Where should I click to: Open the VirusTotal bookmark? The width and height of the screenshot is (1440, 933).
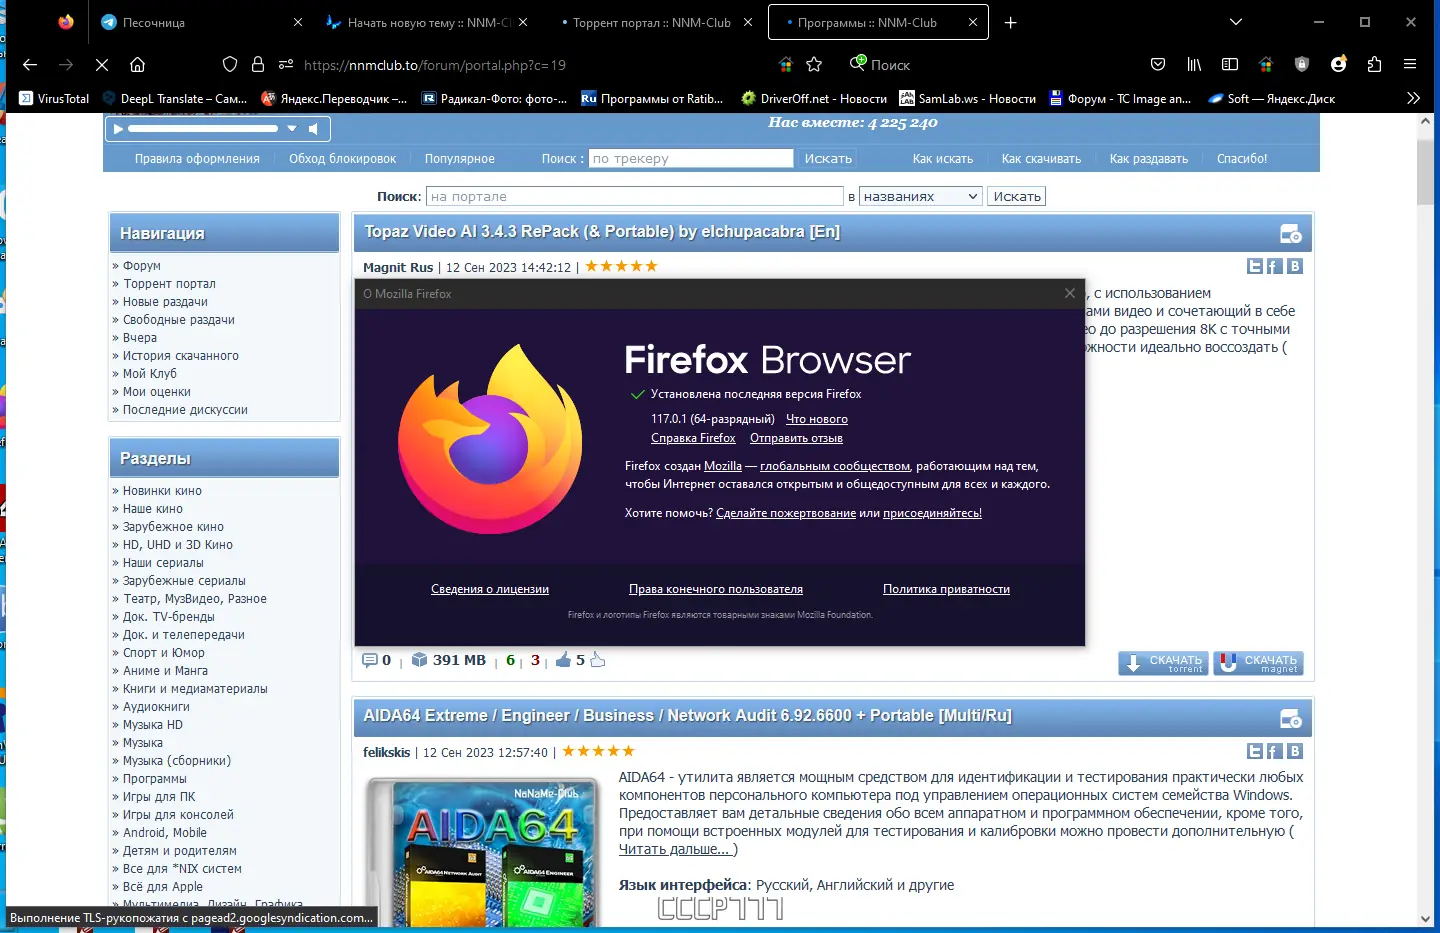pyautogui.click(x=54, y=98)
